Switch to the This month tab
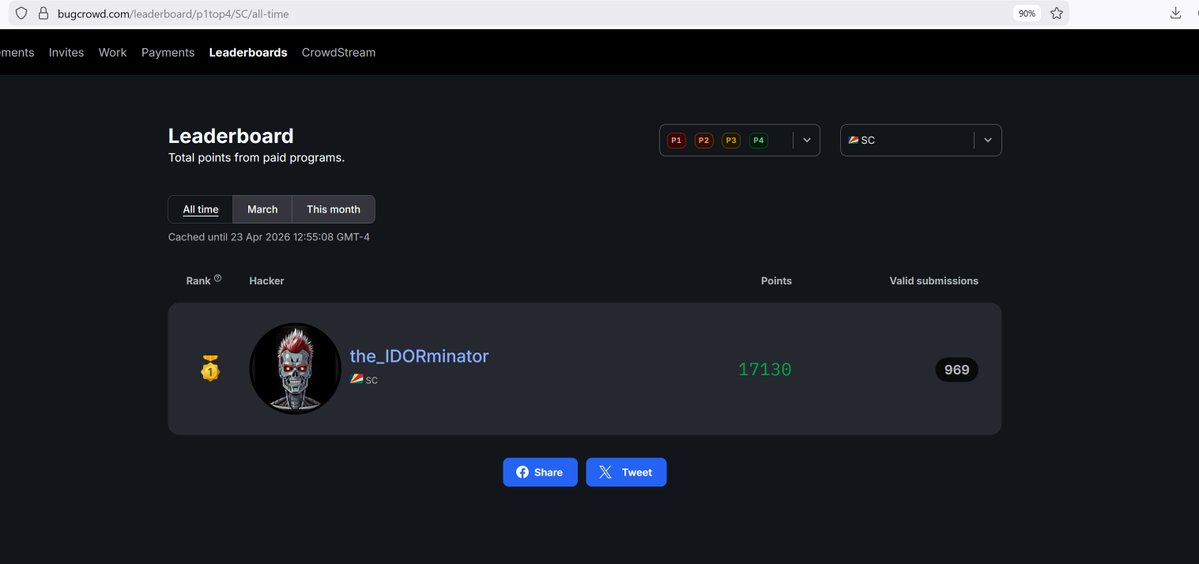The image size is (1199, 564). [333, 209]
